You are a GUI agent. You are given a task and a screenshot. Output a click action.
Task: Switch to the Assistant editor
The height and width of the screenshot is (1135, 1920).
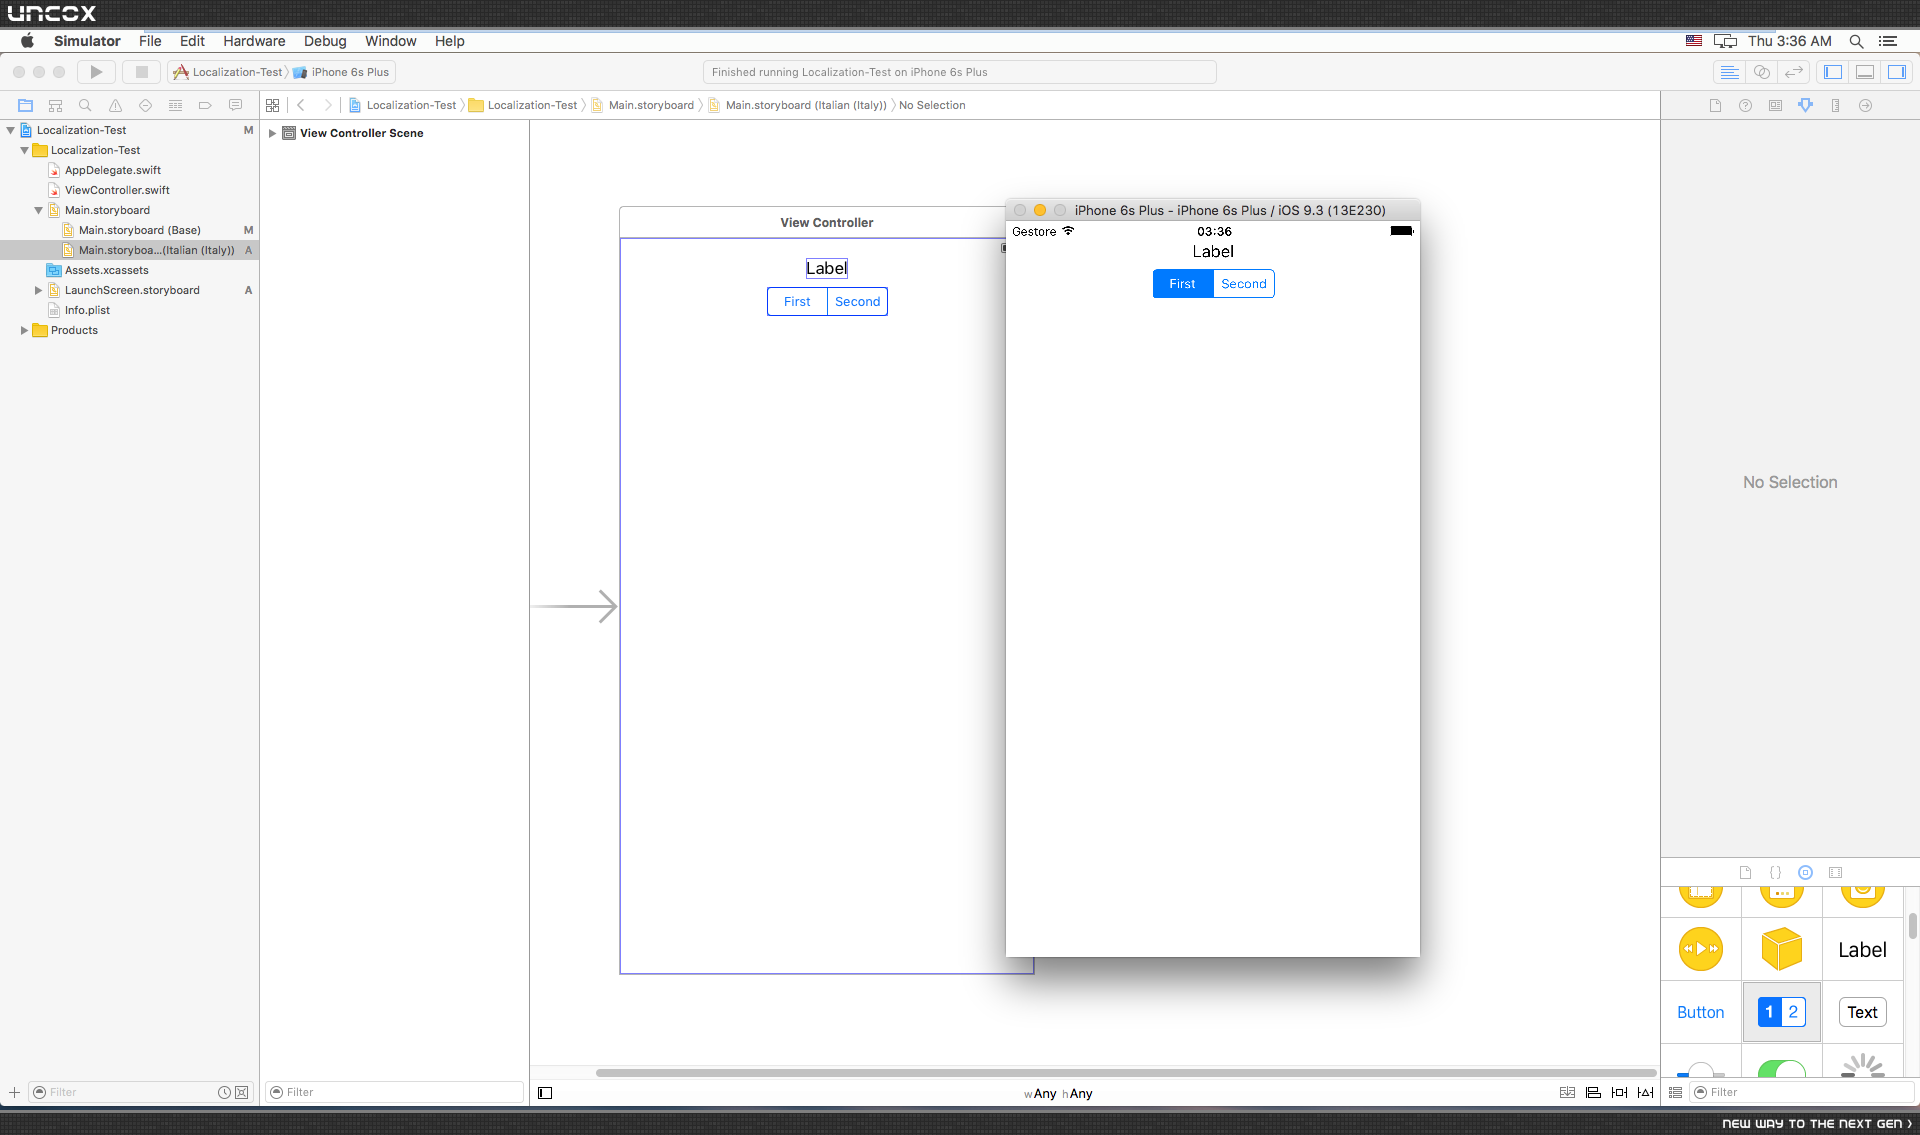[x=1762, y=72]
